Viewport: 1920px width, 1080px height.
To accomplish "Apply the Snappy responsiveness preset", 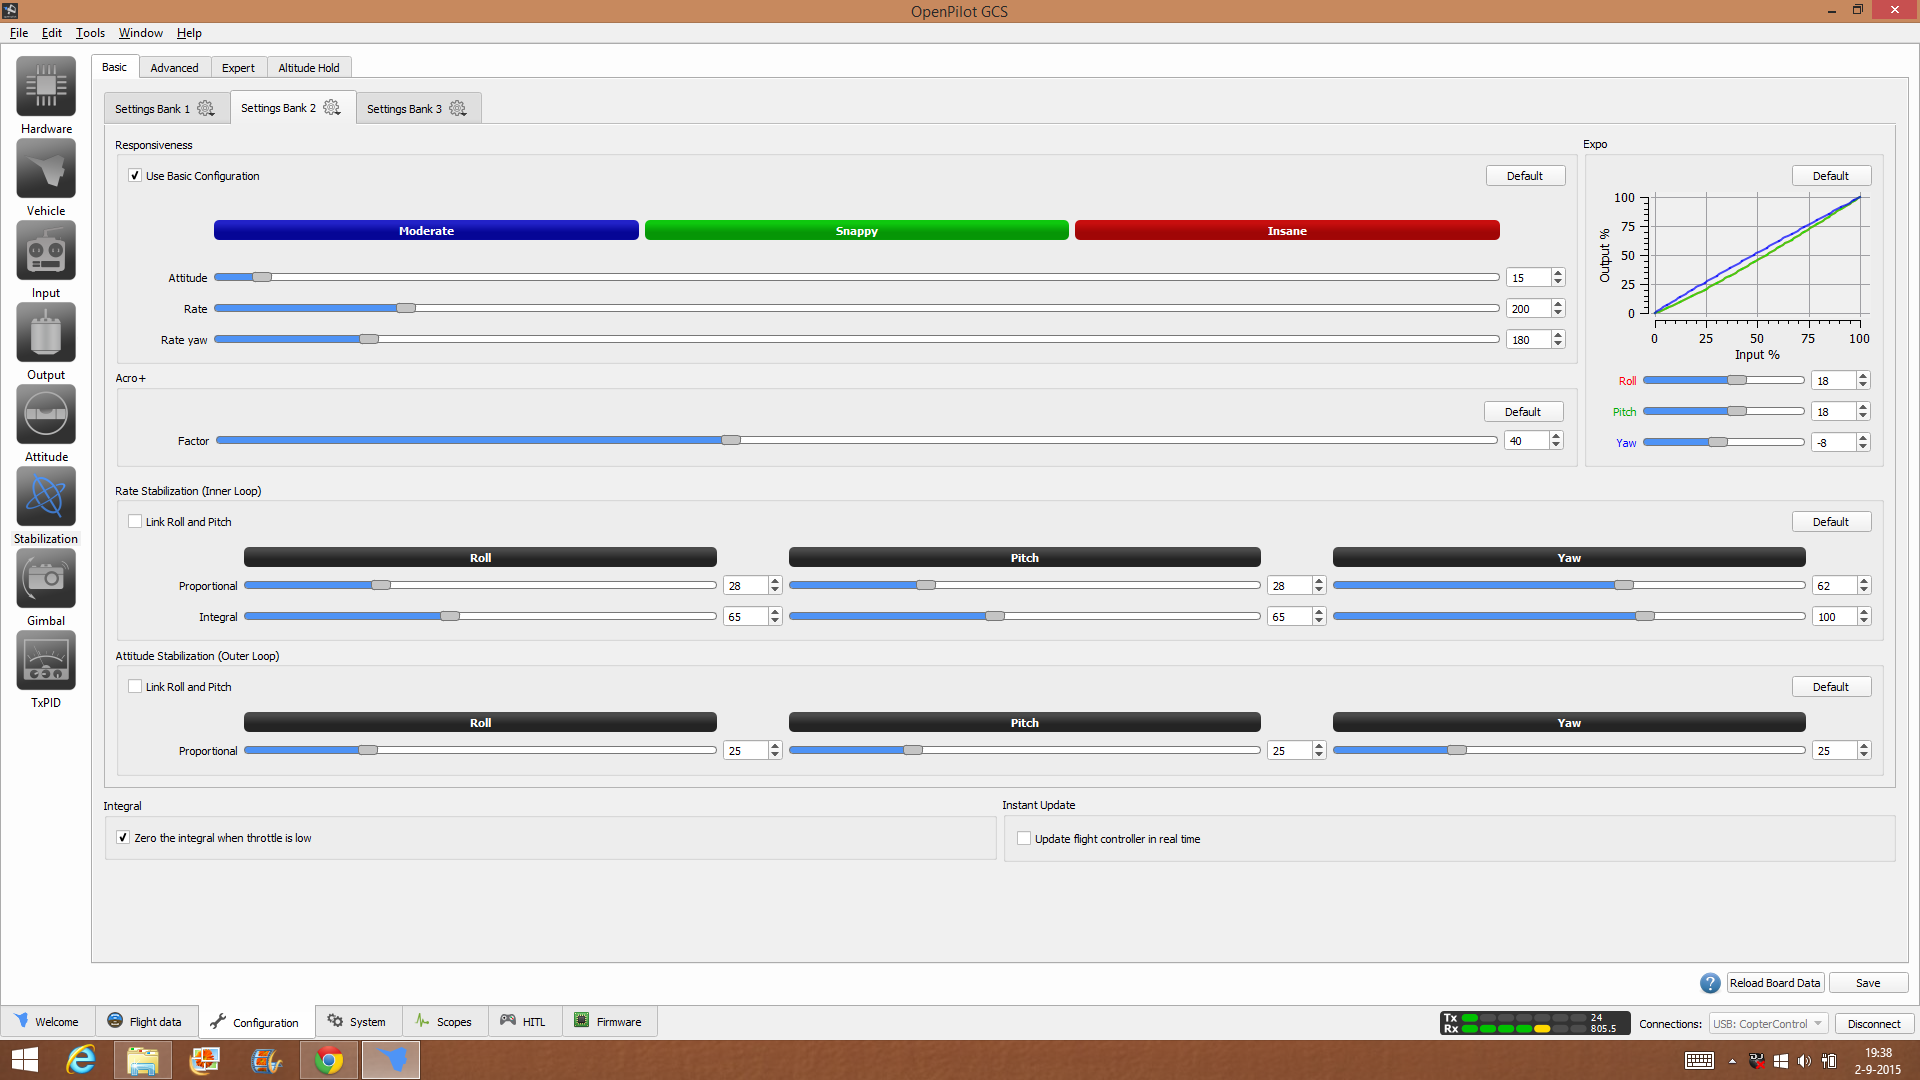I will coord(857,230).
